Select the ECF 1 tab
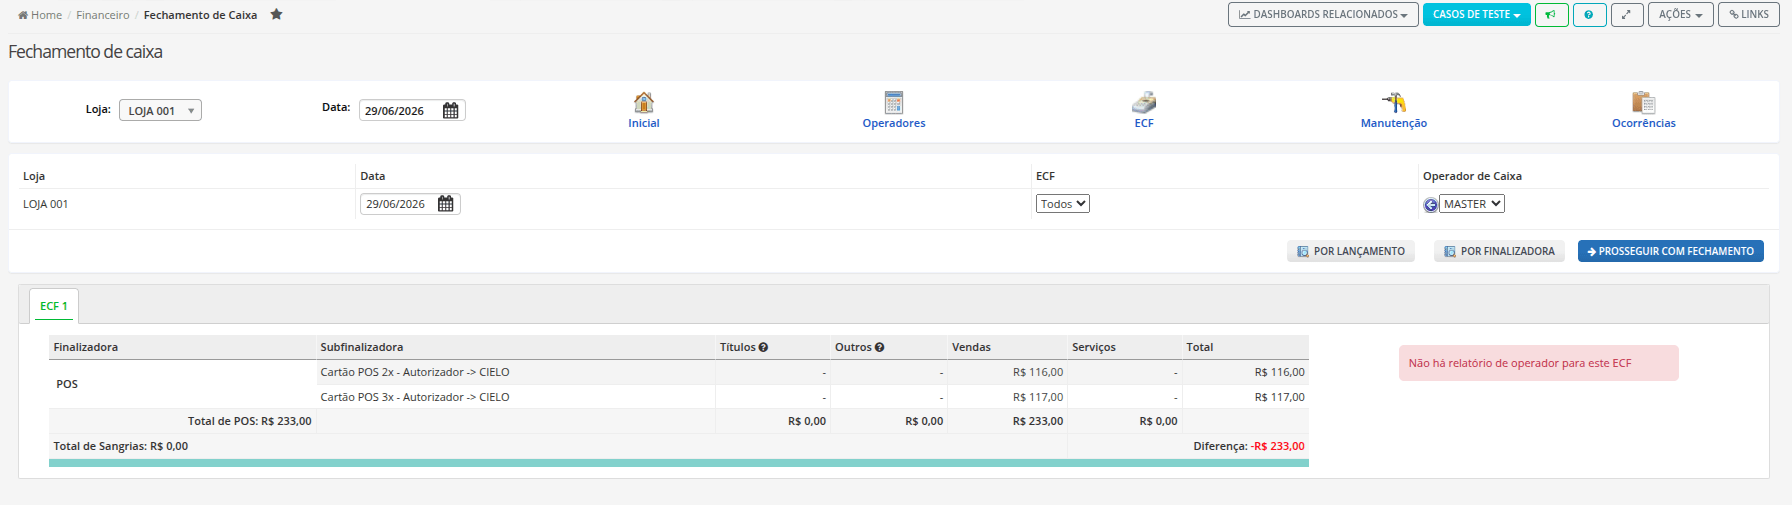The height and width of the screenshot is (505, 1792). tap(54, 306)
